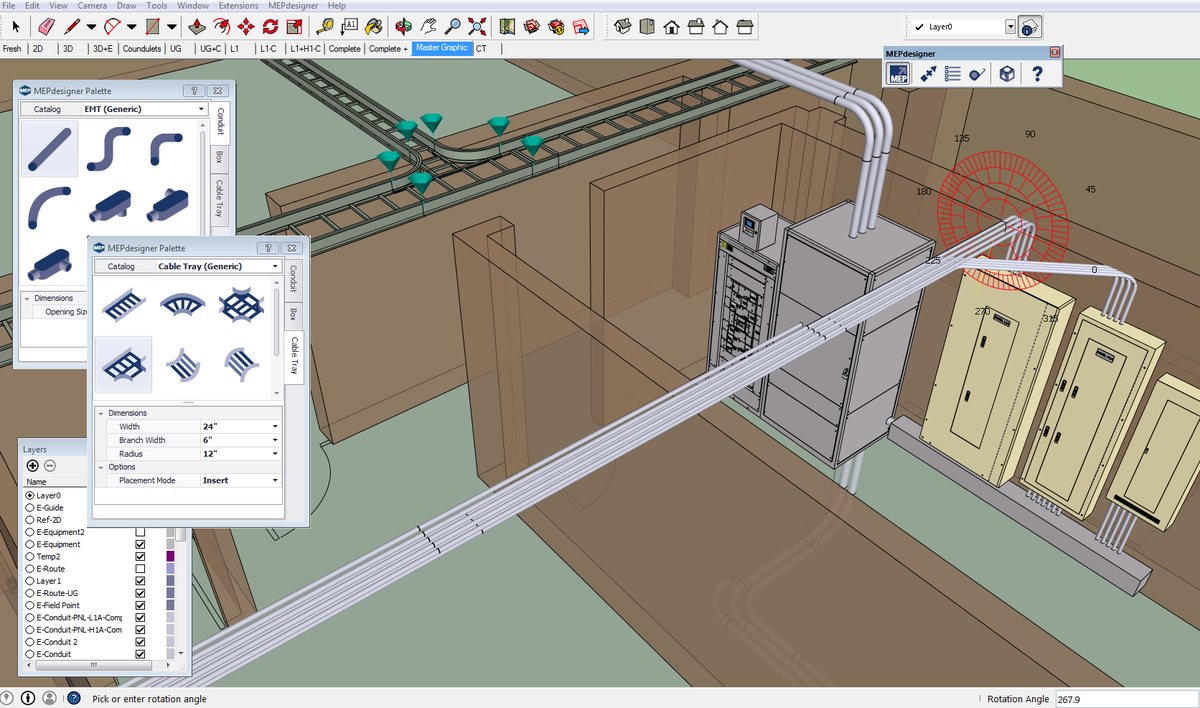
Task: Click the MEP launcher icon in MEPdesigner toolbar
Action: pyautogui.click(x=898, y=73)
